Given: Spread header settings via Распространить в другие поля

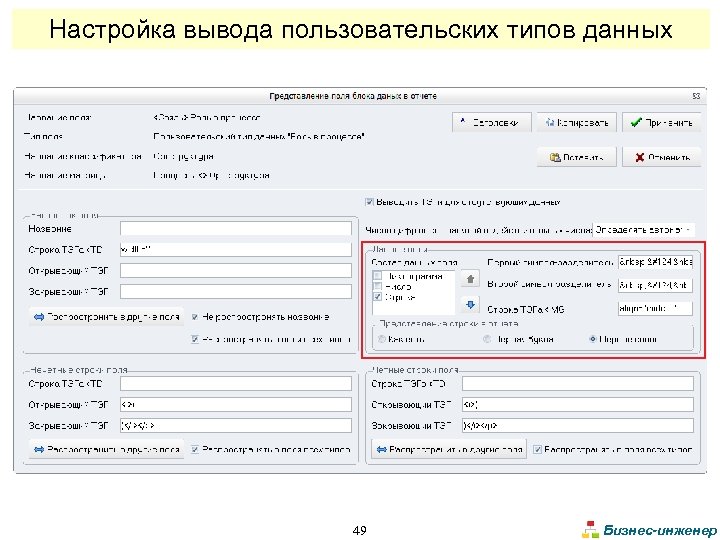Looking at the screenshot, I should [x=106, y=317].
